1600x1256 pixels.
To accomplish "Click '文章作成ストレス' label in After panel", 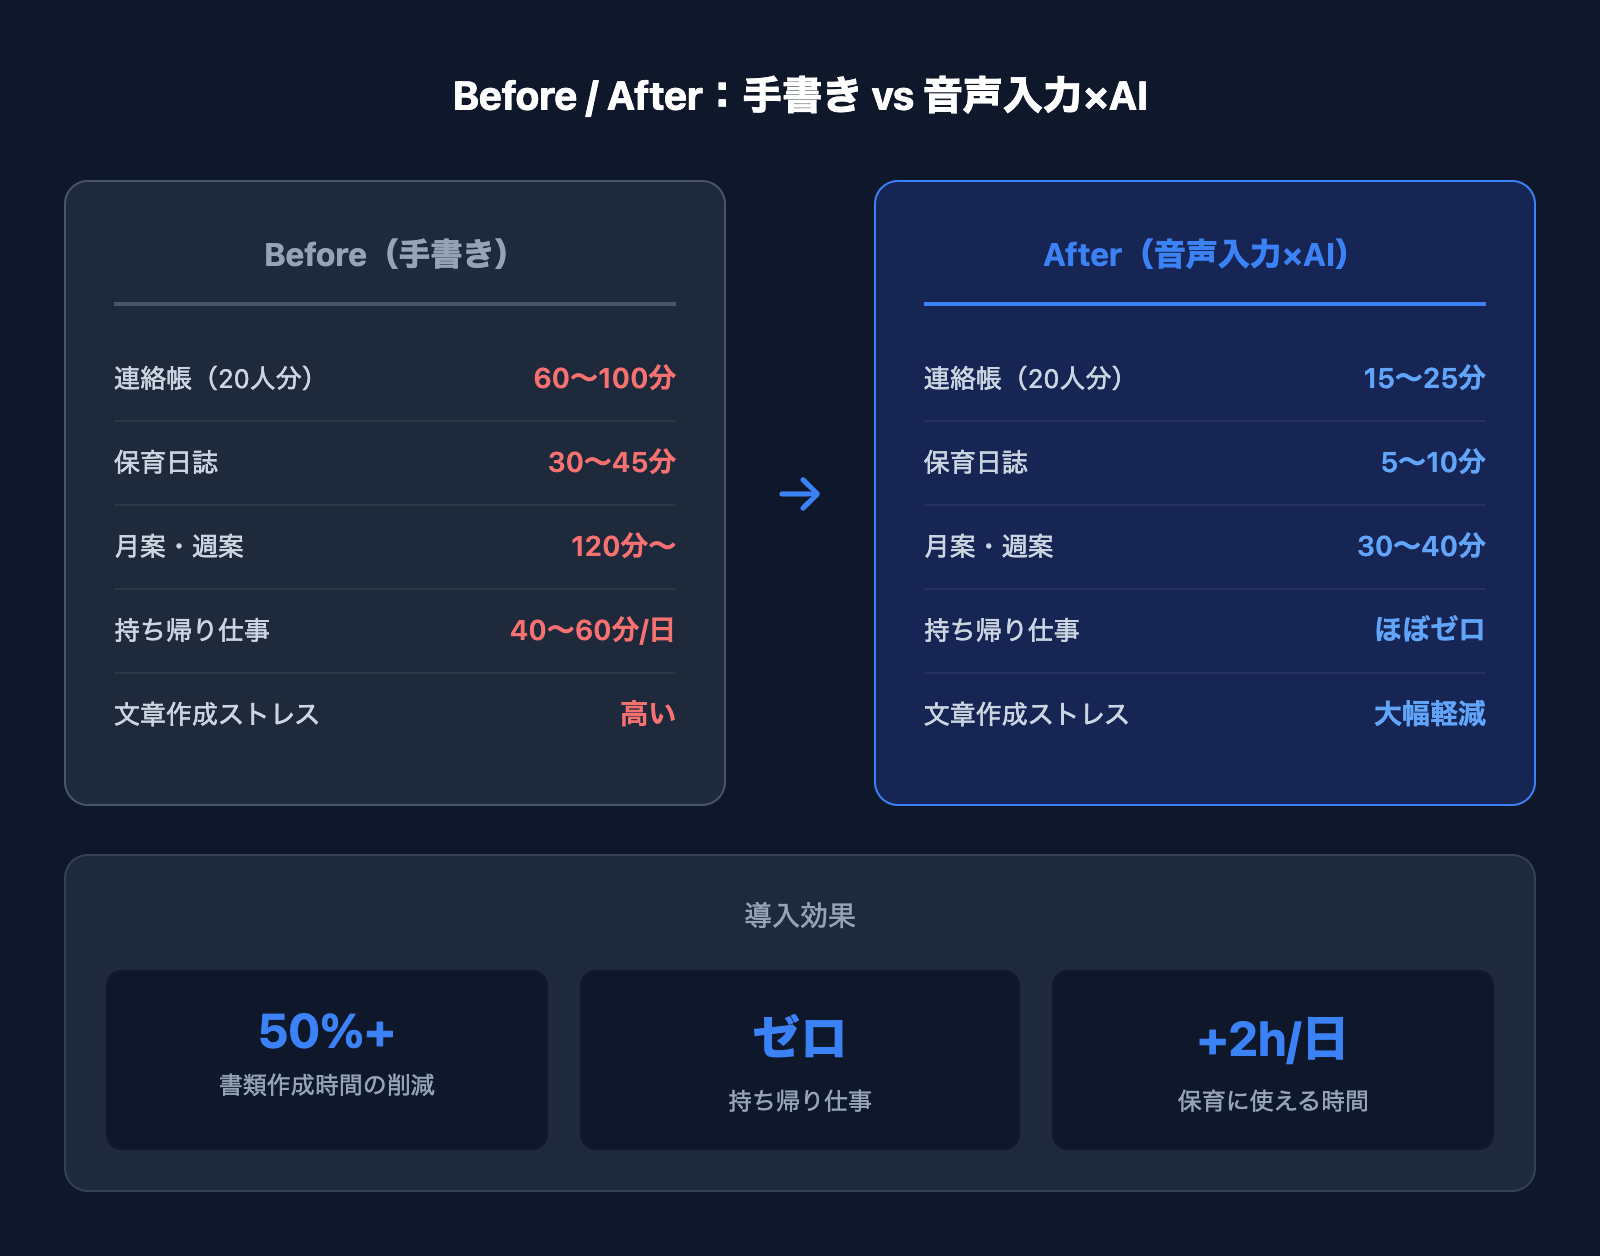I will [1026, 714].
